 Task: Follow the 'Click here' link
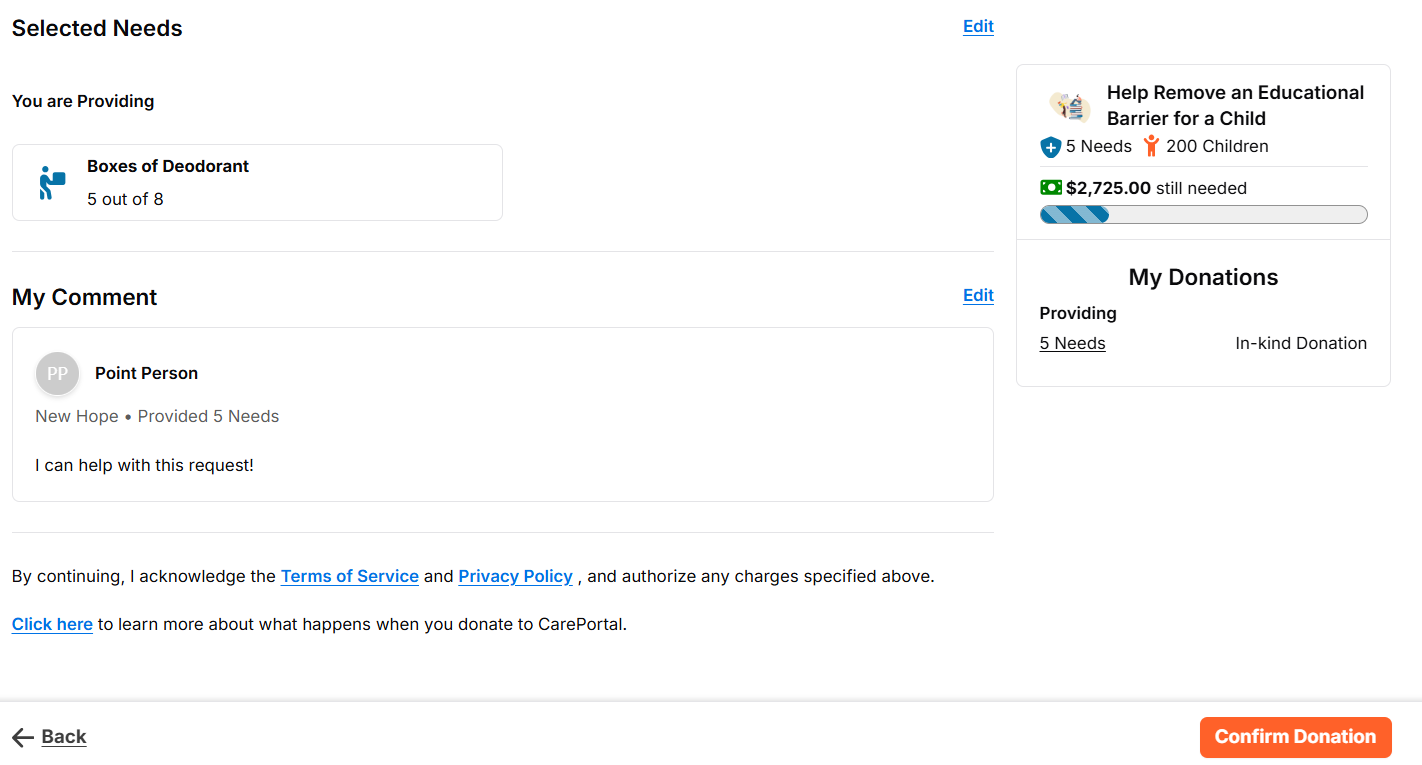click(52, 624)
